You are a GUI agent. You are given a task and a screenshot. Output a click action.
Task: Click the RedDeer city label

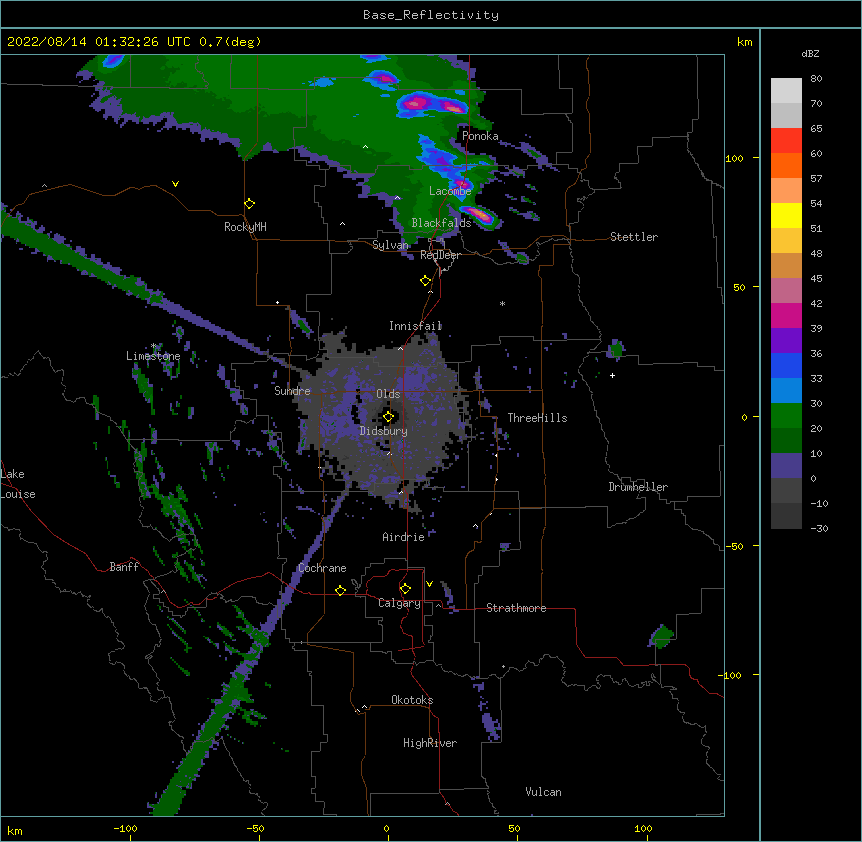pyautogui.click(x=440, y=255)
